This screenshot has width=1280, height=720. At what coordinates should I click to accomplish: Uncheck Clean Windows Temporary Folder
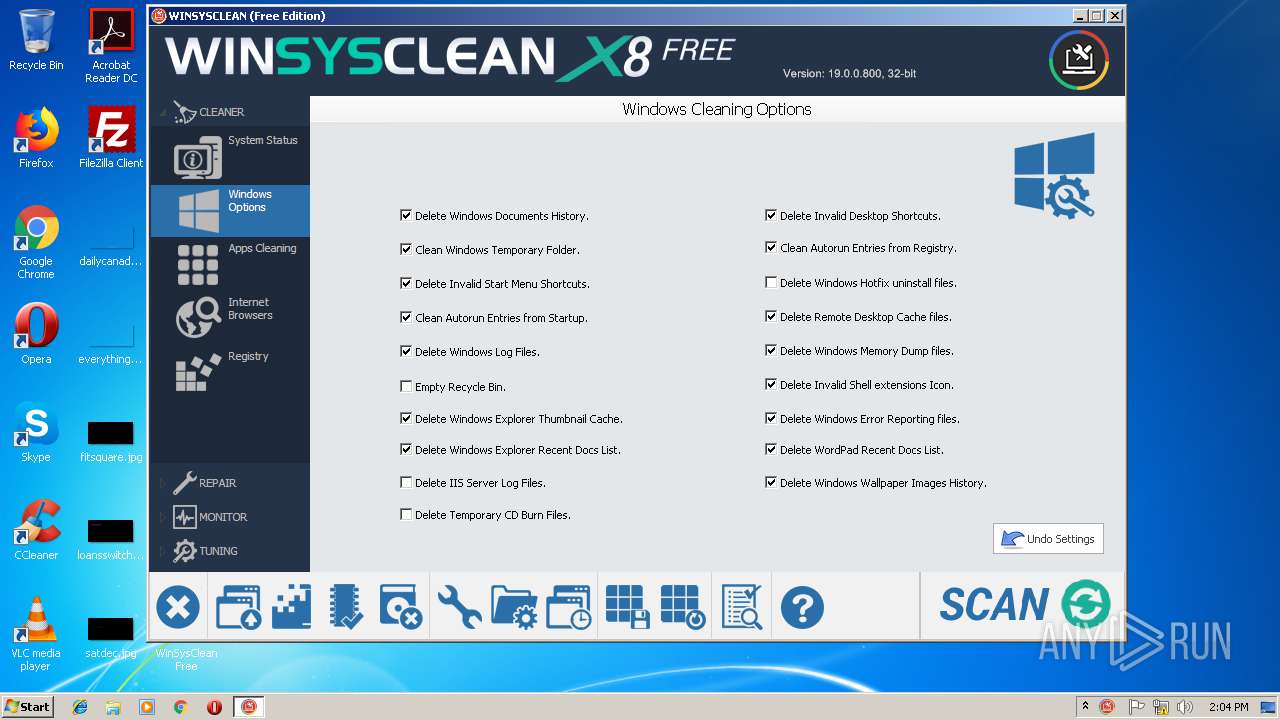point(406,249)
